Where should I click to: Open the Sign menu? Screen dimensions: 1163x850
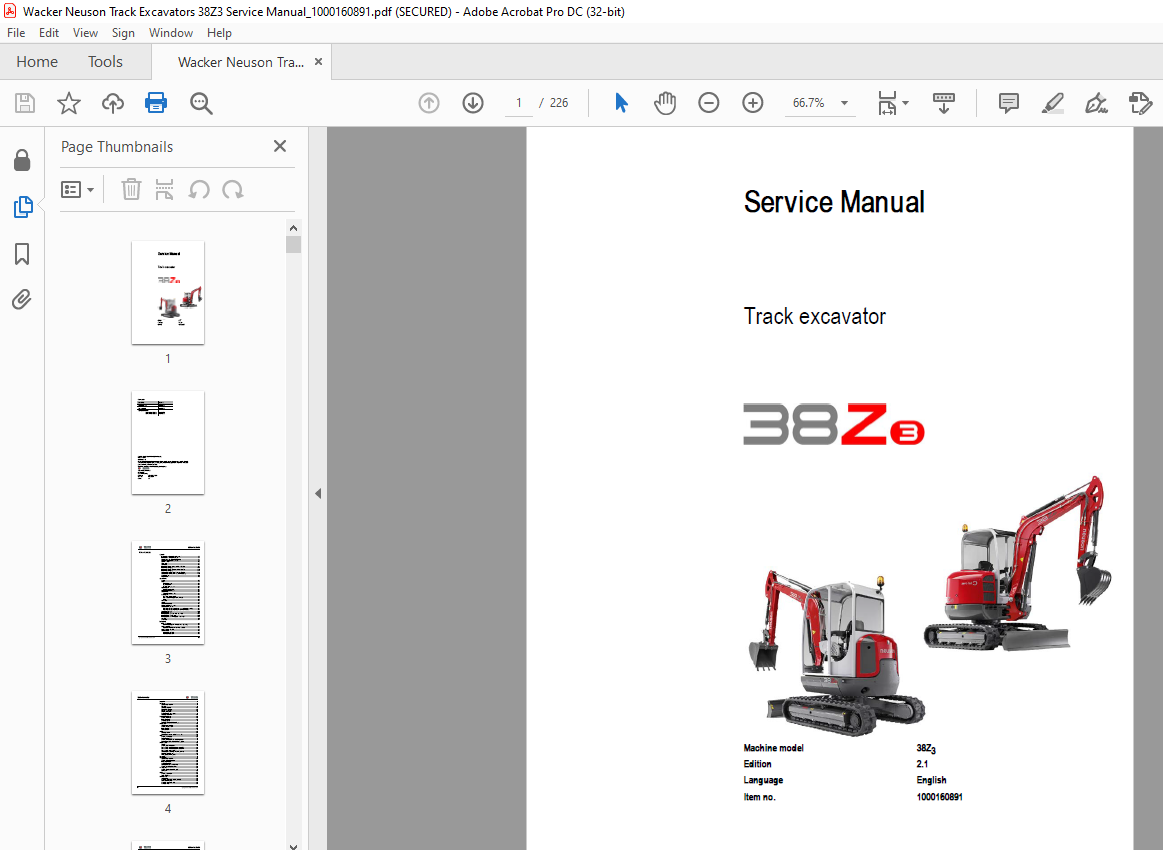click(x=123, y=33)
